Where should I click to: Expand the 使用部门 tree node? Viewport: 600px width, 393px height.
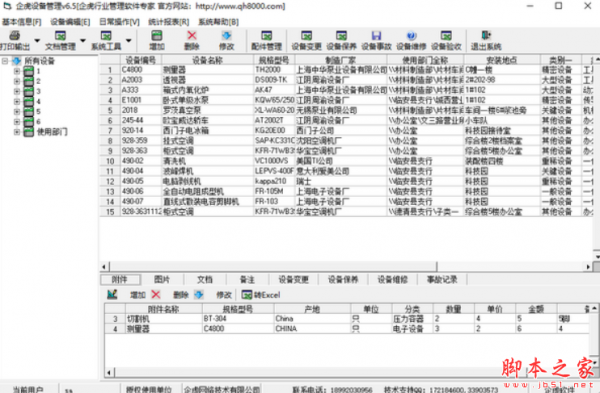click(17, 132)
